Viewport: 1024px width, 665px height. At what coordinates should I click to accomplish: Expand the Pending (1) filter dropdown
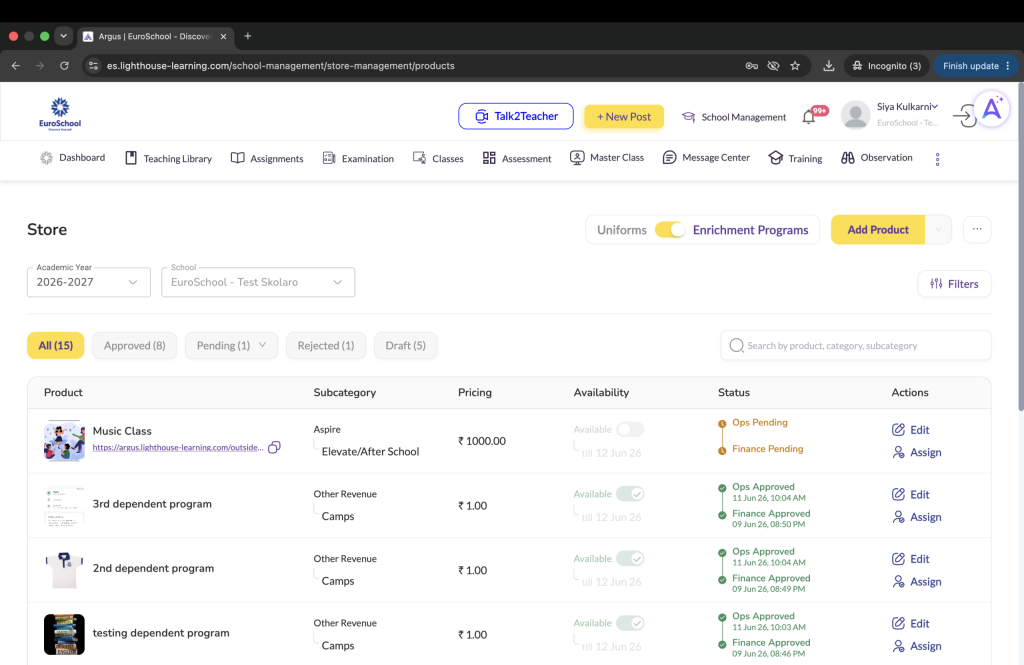click(263, 345)
